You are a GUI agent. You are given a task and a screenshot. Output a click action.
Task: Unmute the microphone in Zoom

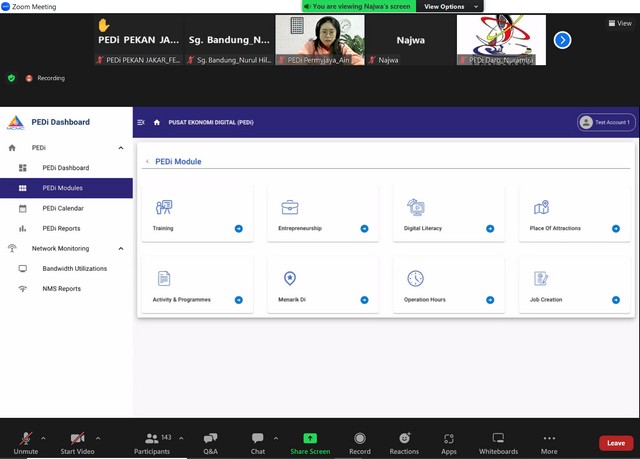[26, 442]
